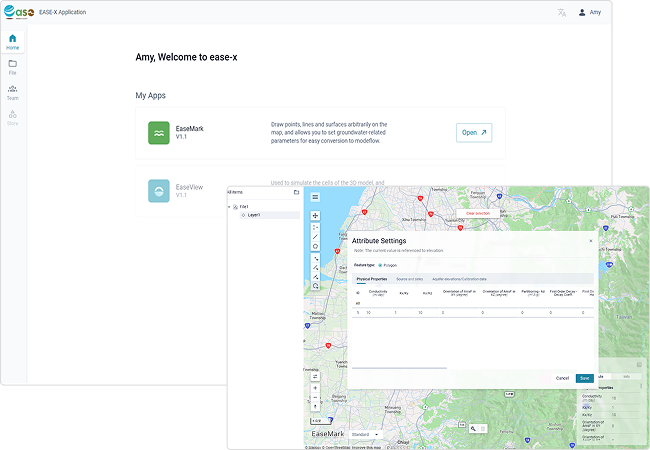Screen dimensions: 650x450
Task: Select the lasso selection tool
Action: [x=315, y=286]
